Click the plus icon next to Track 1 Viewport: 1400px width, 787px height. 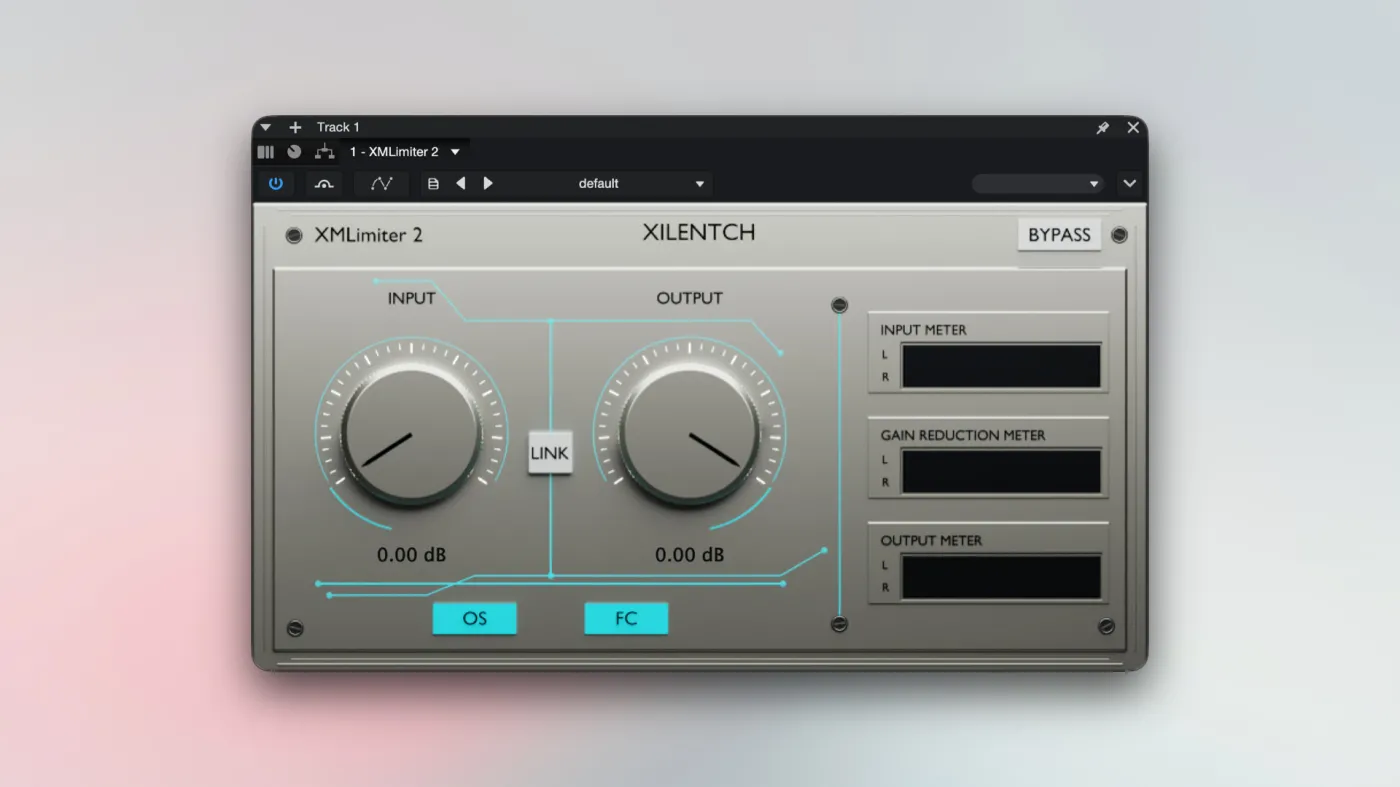tap(295, 127)
